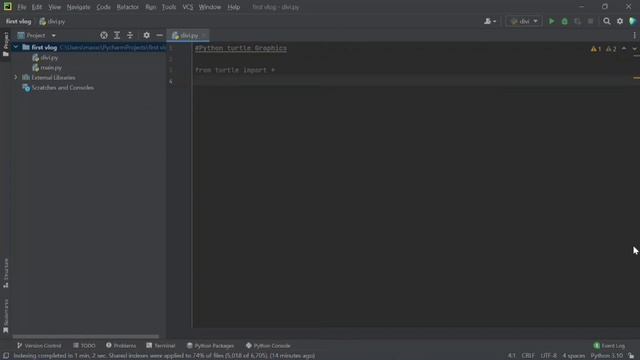Viewport: 640px width, 360px height.
Task: Click divi.py breadcrumb in navigation bar
Action: click(x=52, y=21)
